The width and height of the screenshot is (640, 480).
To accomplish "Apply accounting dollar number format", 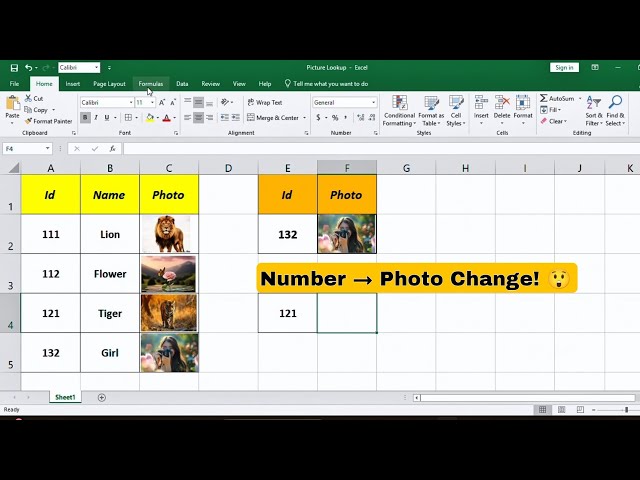I will [318, 118].
